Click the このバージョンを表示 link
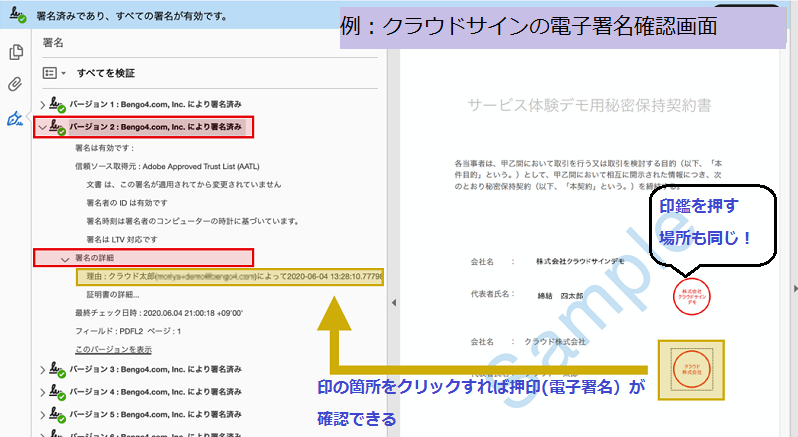 click(x=113, y=349)
